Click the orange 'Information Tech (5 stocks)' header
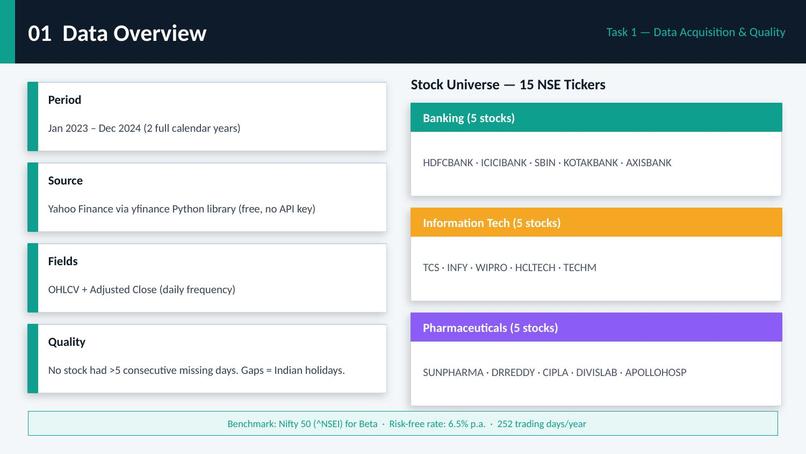The image size is (806, 454). pyautogui.click(x=596, y=223)
